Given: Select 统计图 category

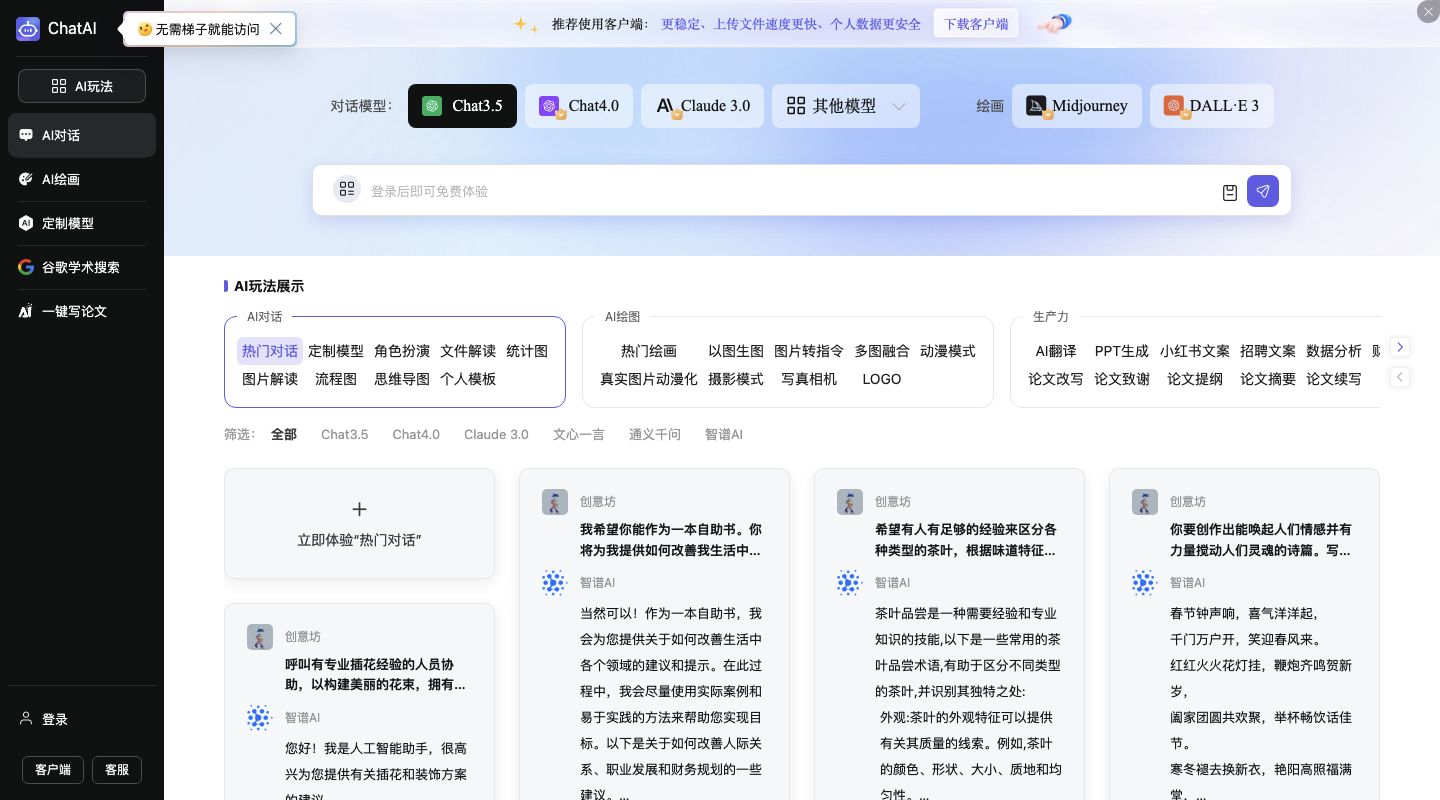Looking at the screenshot, I should (527, 351).
